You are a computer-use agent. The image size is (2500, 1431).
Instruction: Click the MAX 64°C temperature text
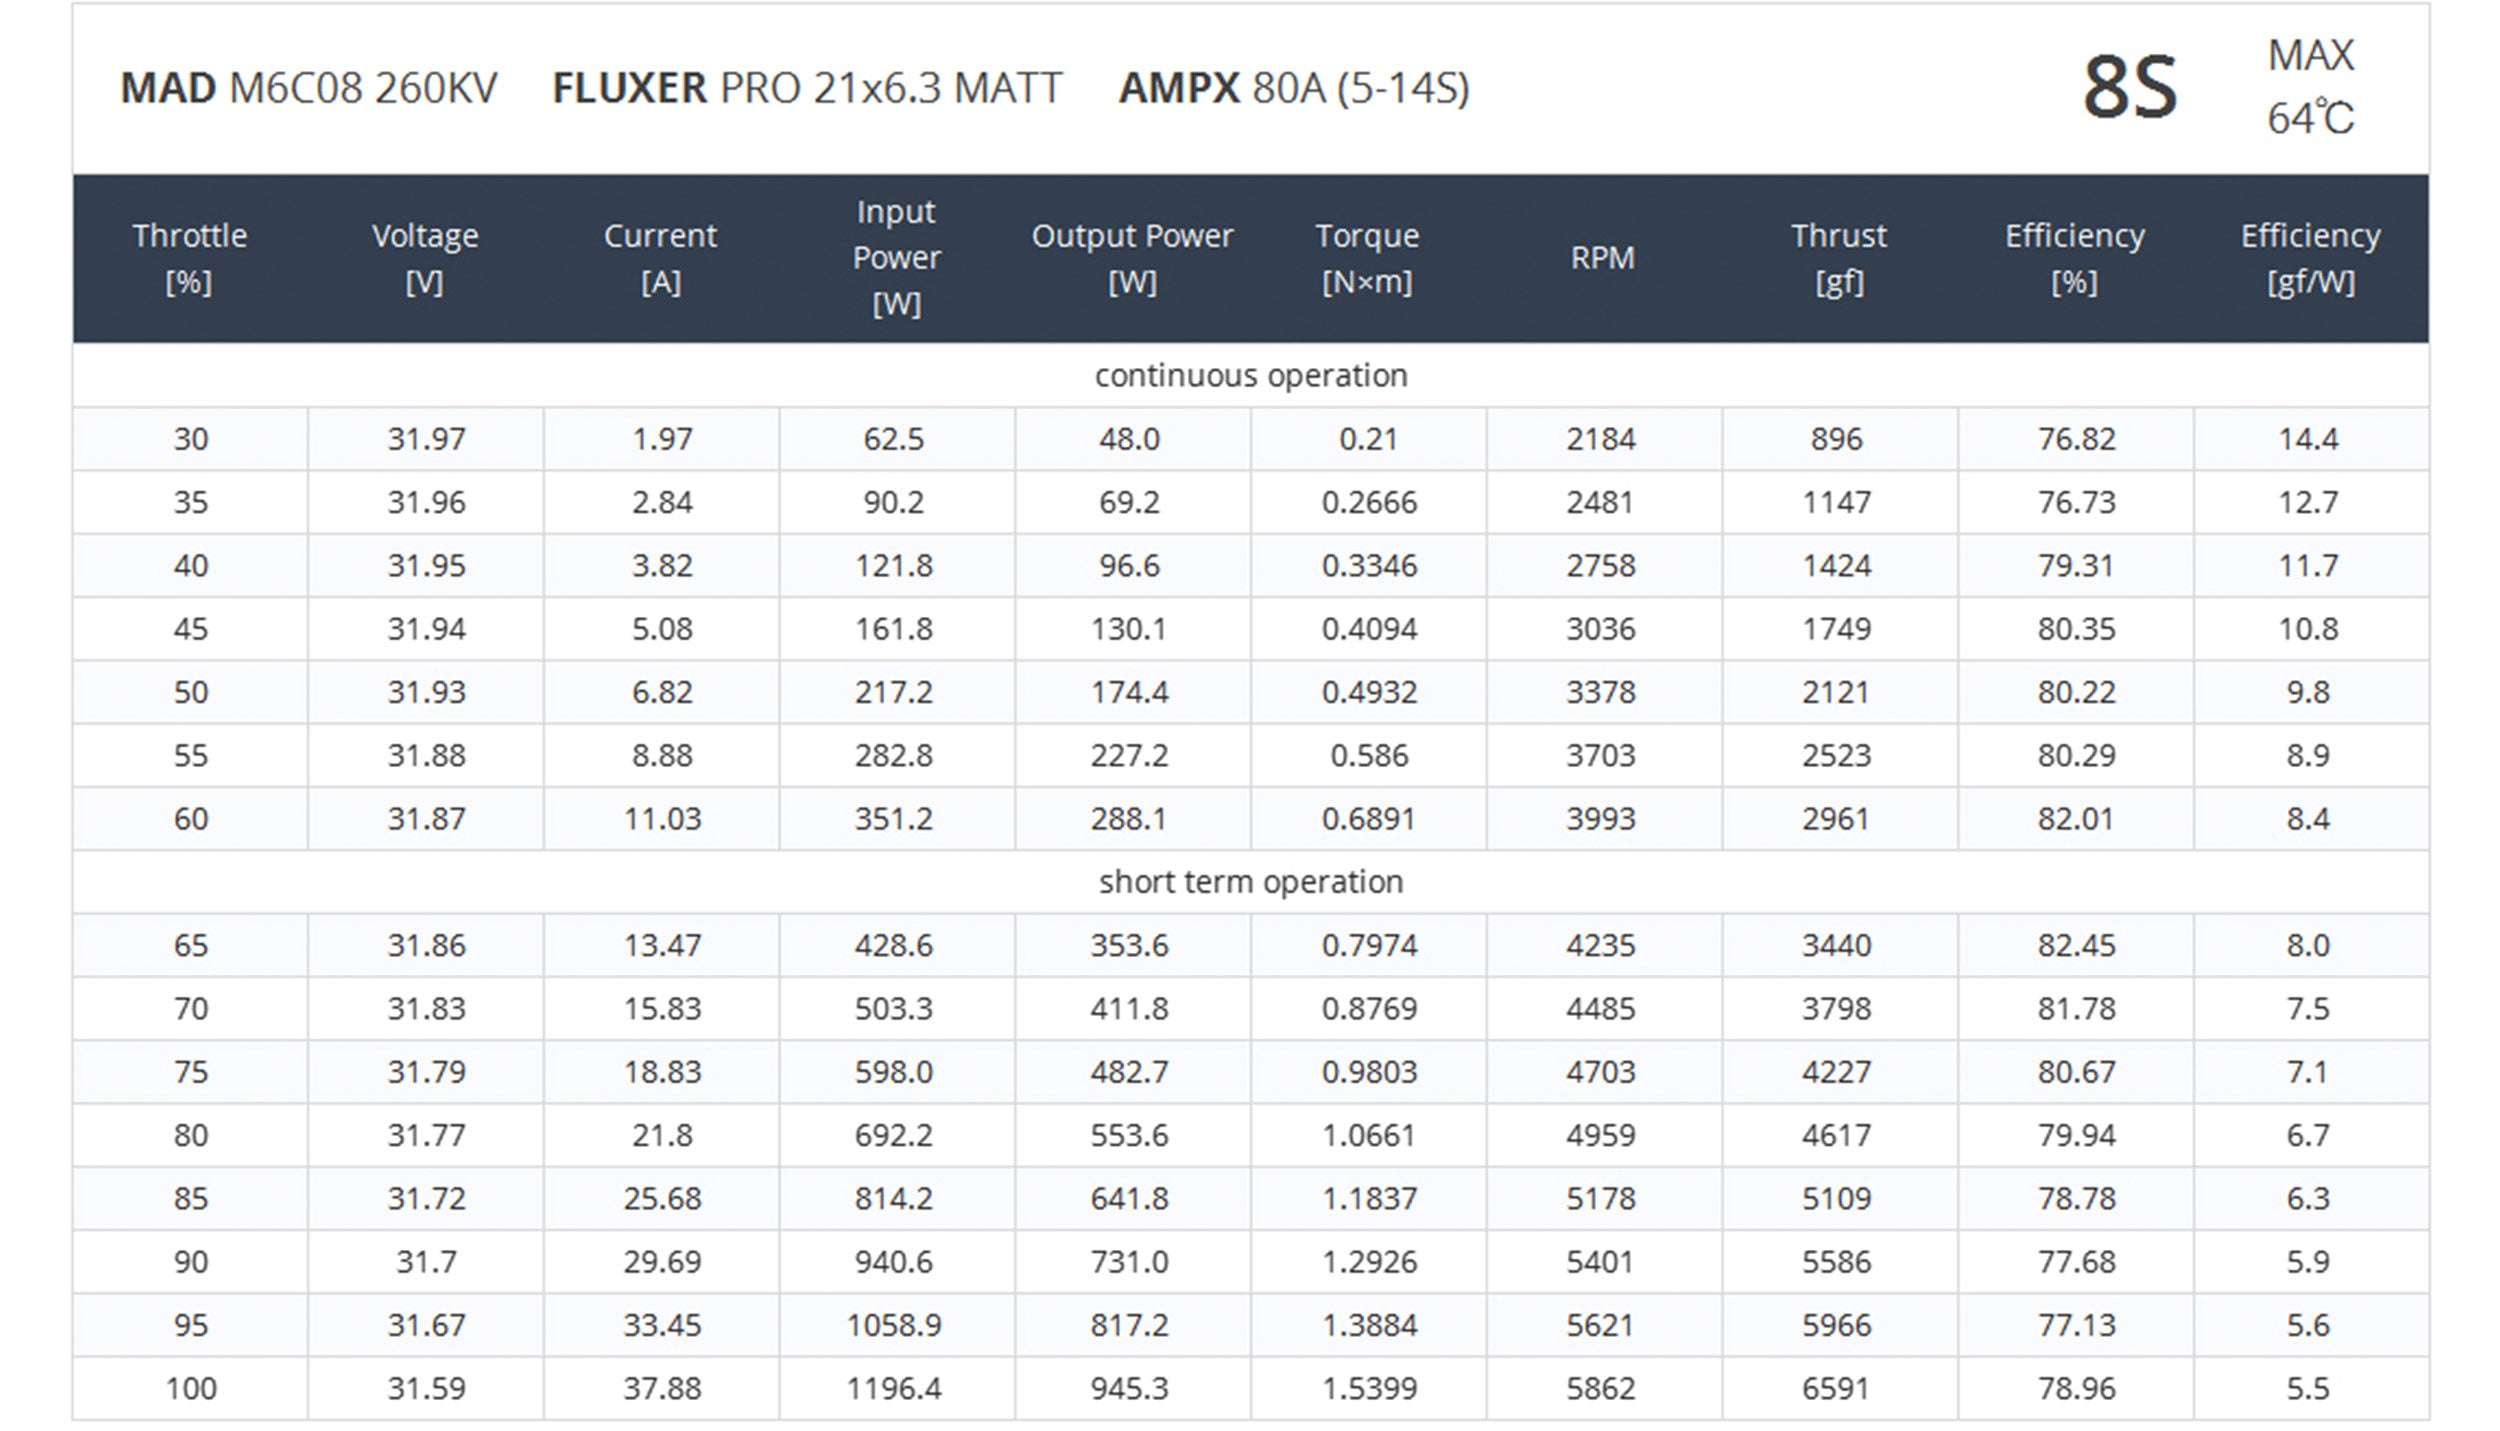click(x=2310, y=86)
